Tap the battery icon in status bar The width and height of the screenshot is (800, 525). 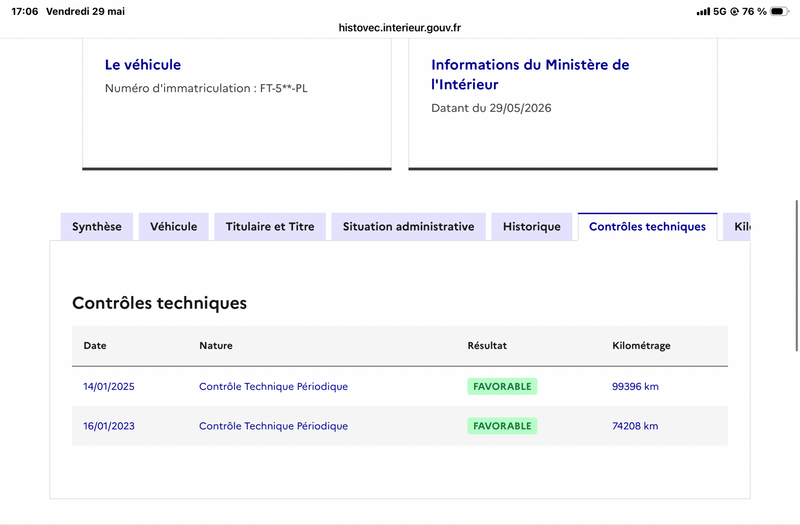tap(779, 11)
